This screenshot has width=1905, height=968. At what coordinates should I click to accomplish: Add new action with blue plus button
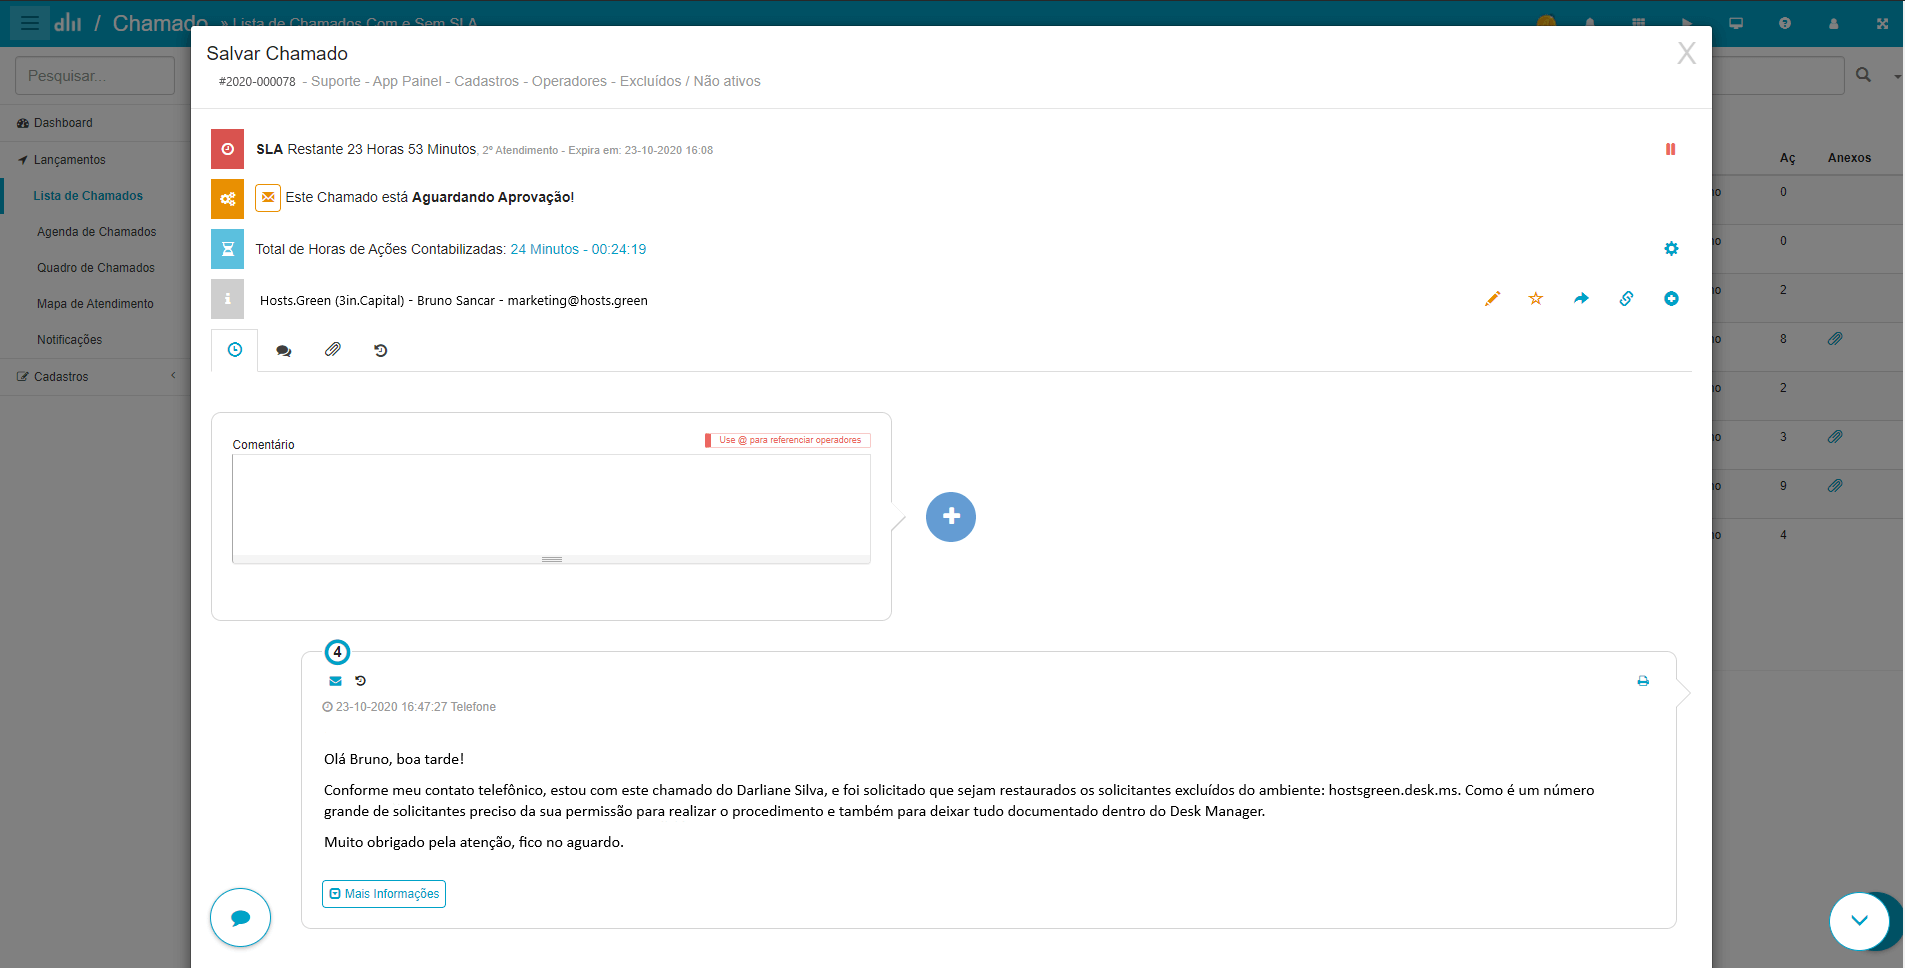pos(950,517)
